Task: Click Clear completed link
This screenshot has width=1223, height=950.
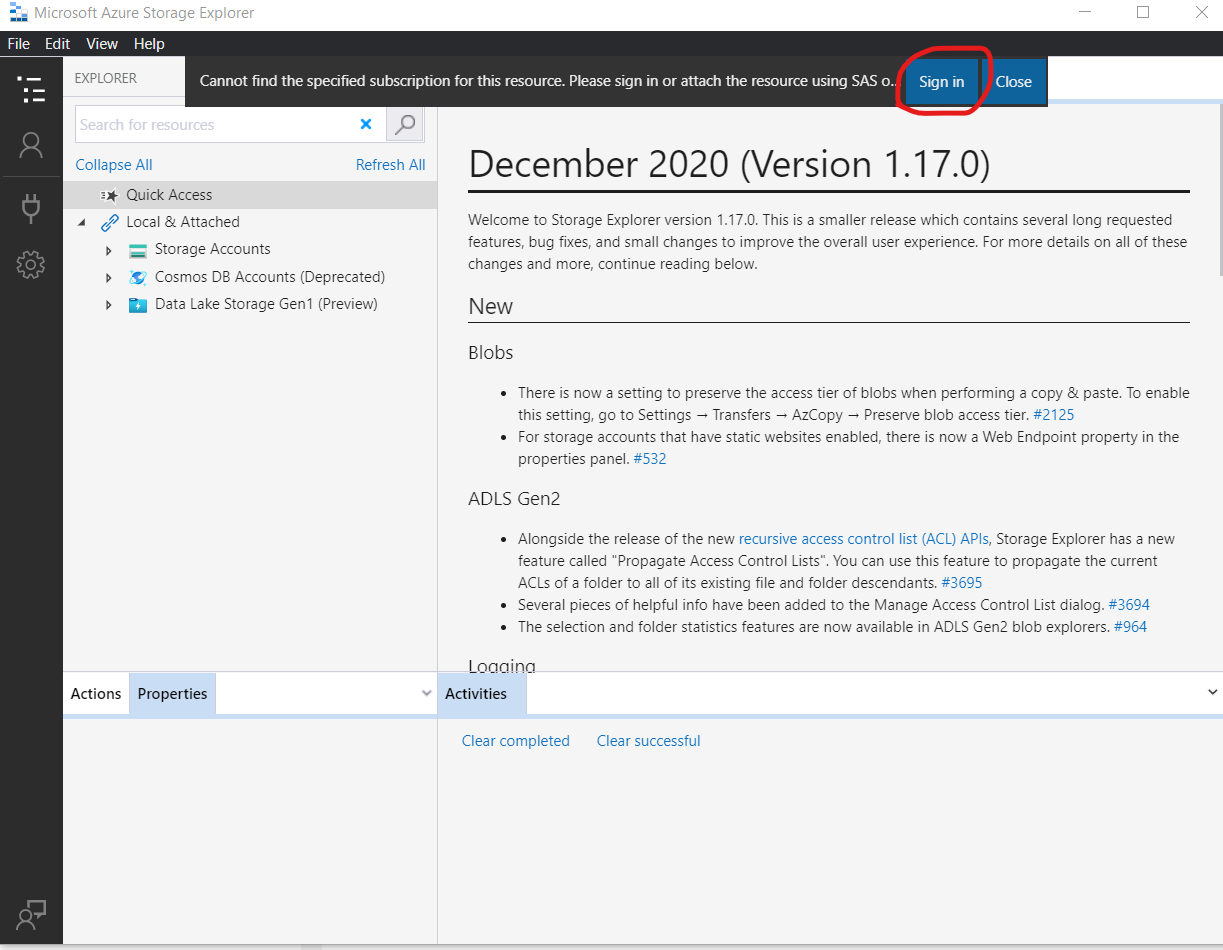Action: (x=516, y=741)
